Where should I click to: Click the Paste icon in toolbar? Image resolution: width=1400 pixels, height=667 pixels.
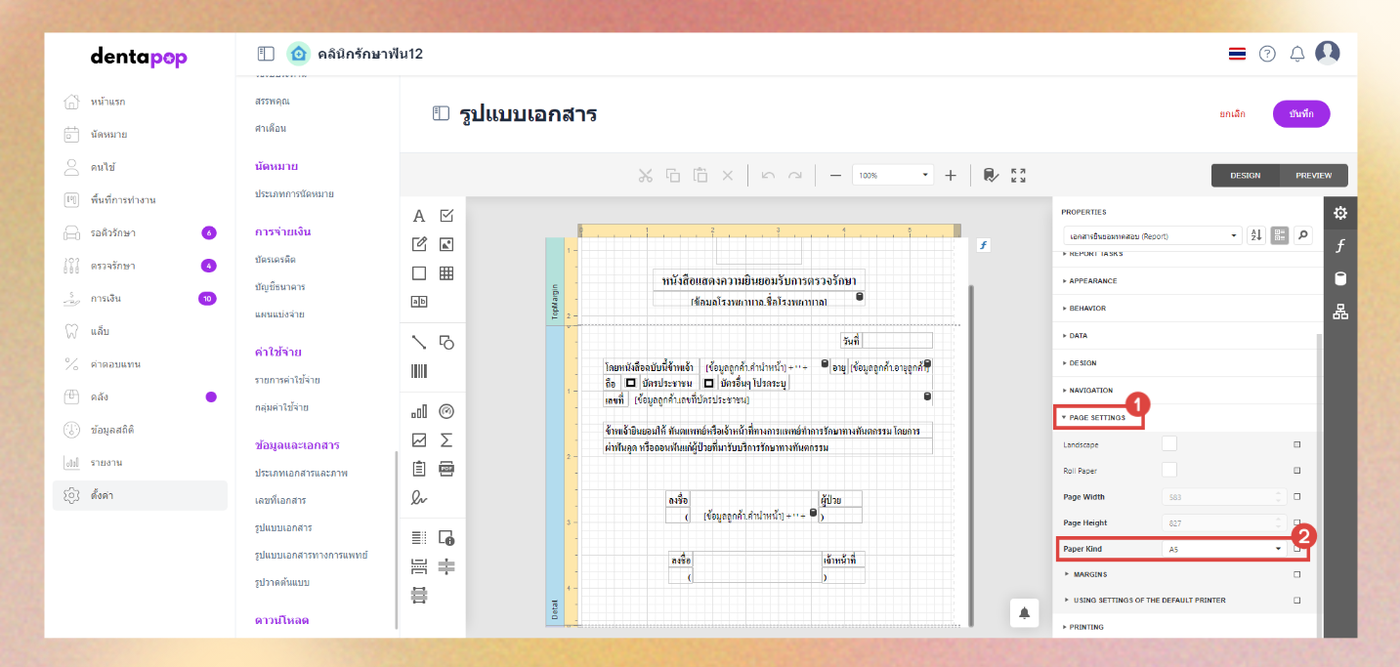click(x=700, y=175)
